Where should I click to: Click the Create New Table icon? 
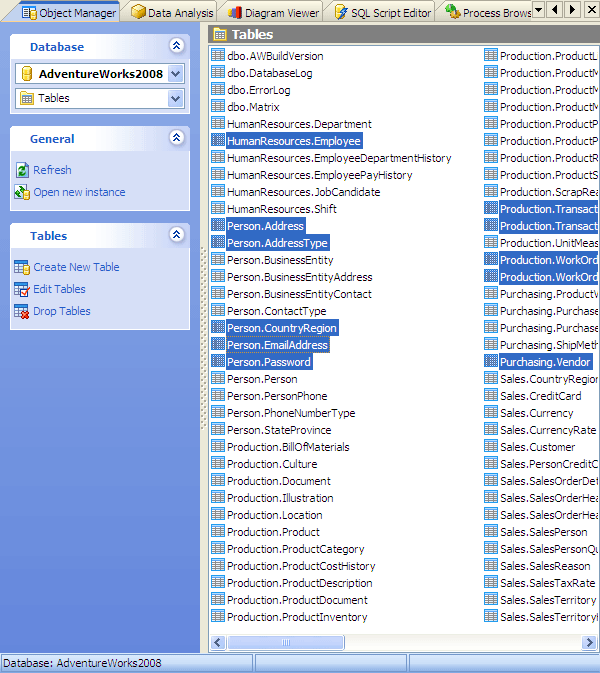pyautogui.click(x=21, y=267)
